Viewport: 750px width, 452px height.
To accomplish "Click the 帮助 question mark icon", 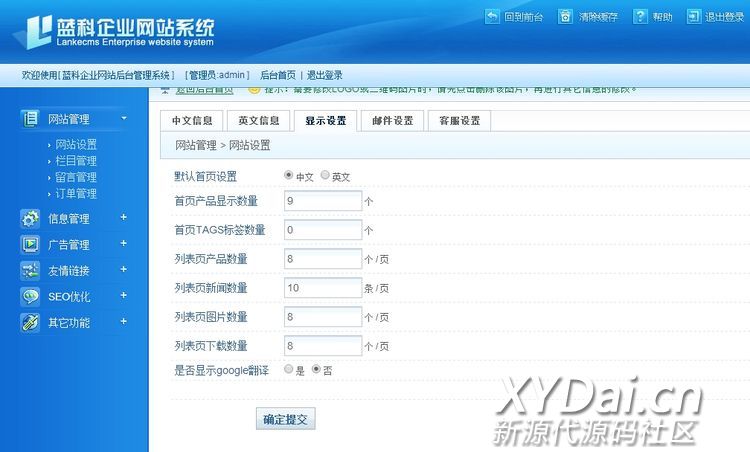I will coord(640,17).
